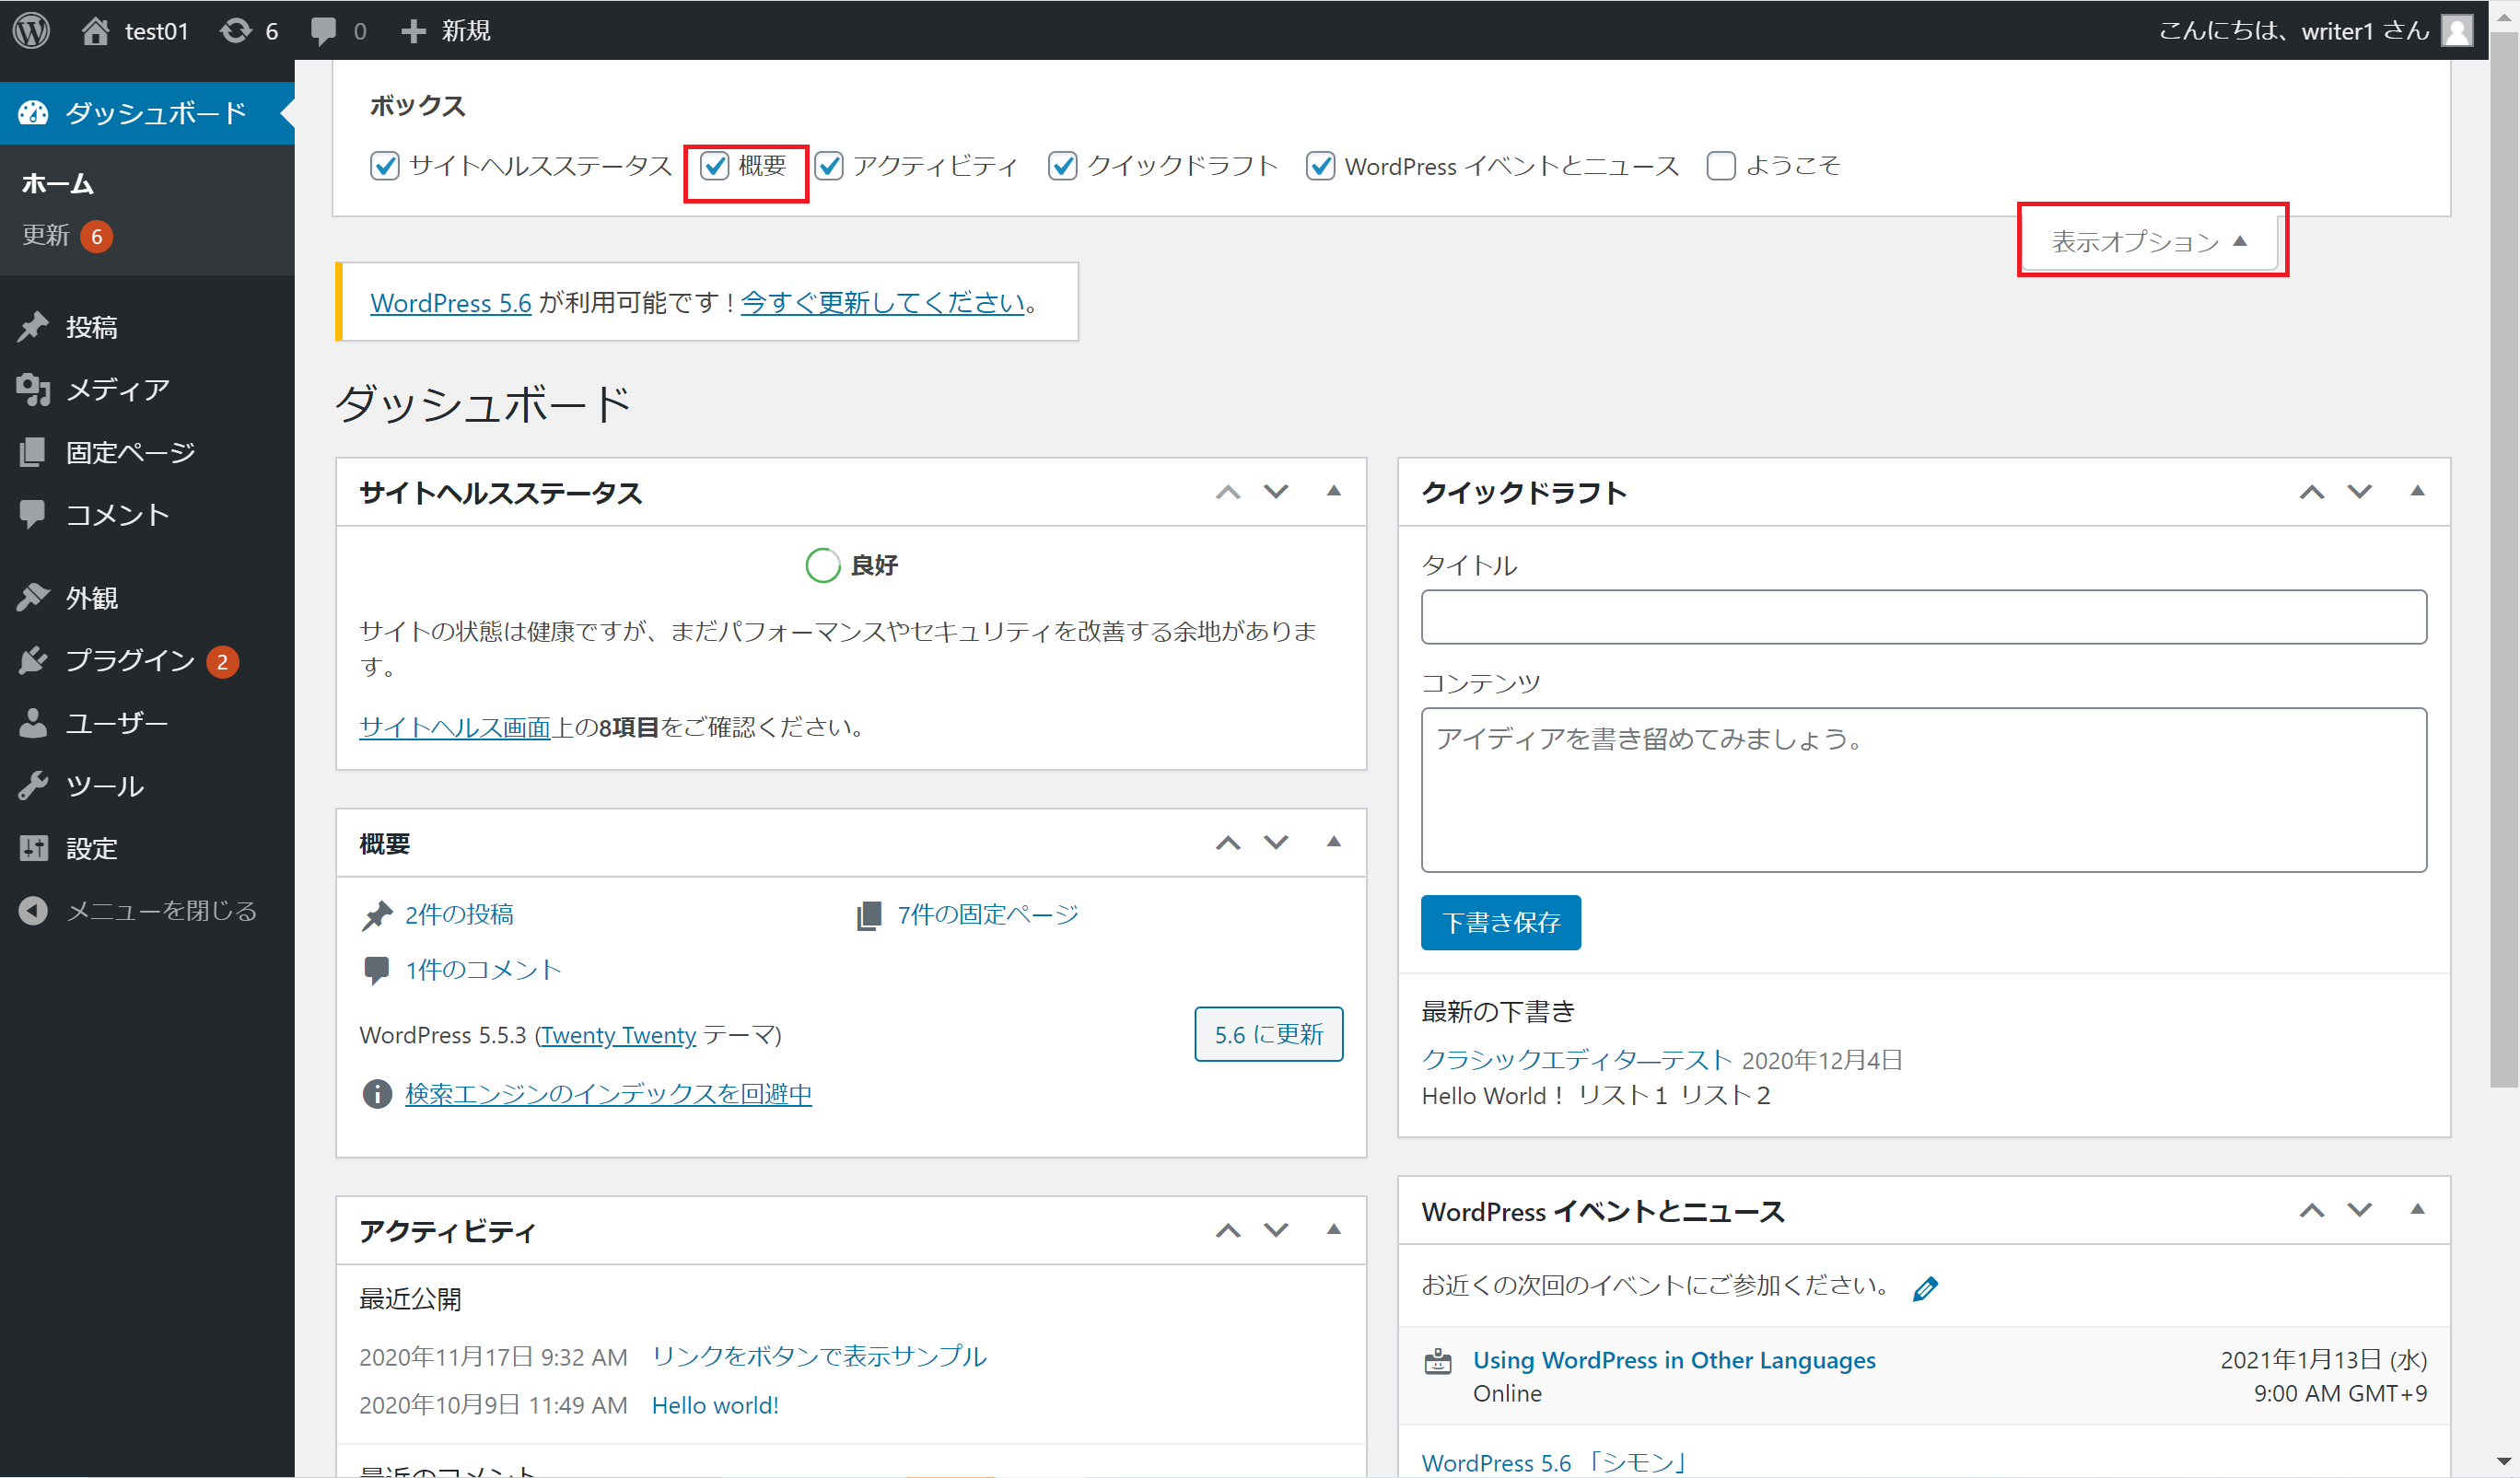Move Site Health Status box down with arrow
The height and width of the screenshot is (1478, 2520).
pos(1276,491)
